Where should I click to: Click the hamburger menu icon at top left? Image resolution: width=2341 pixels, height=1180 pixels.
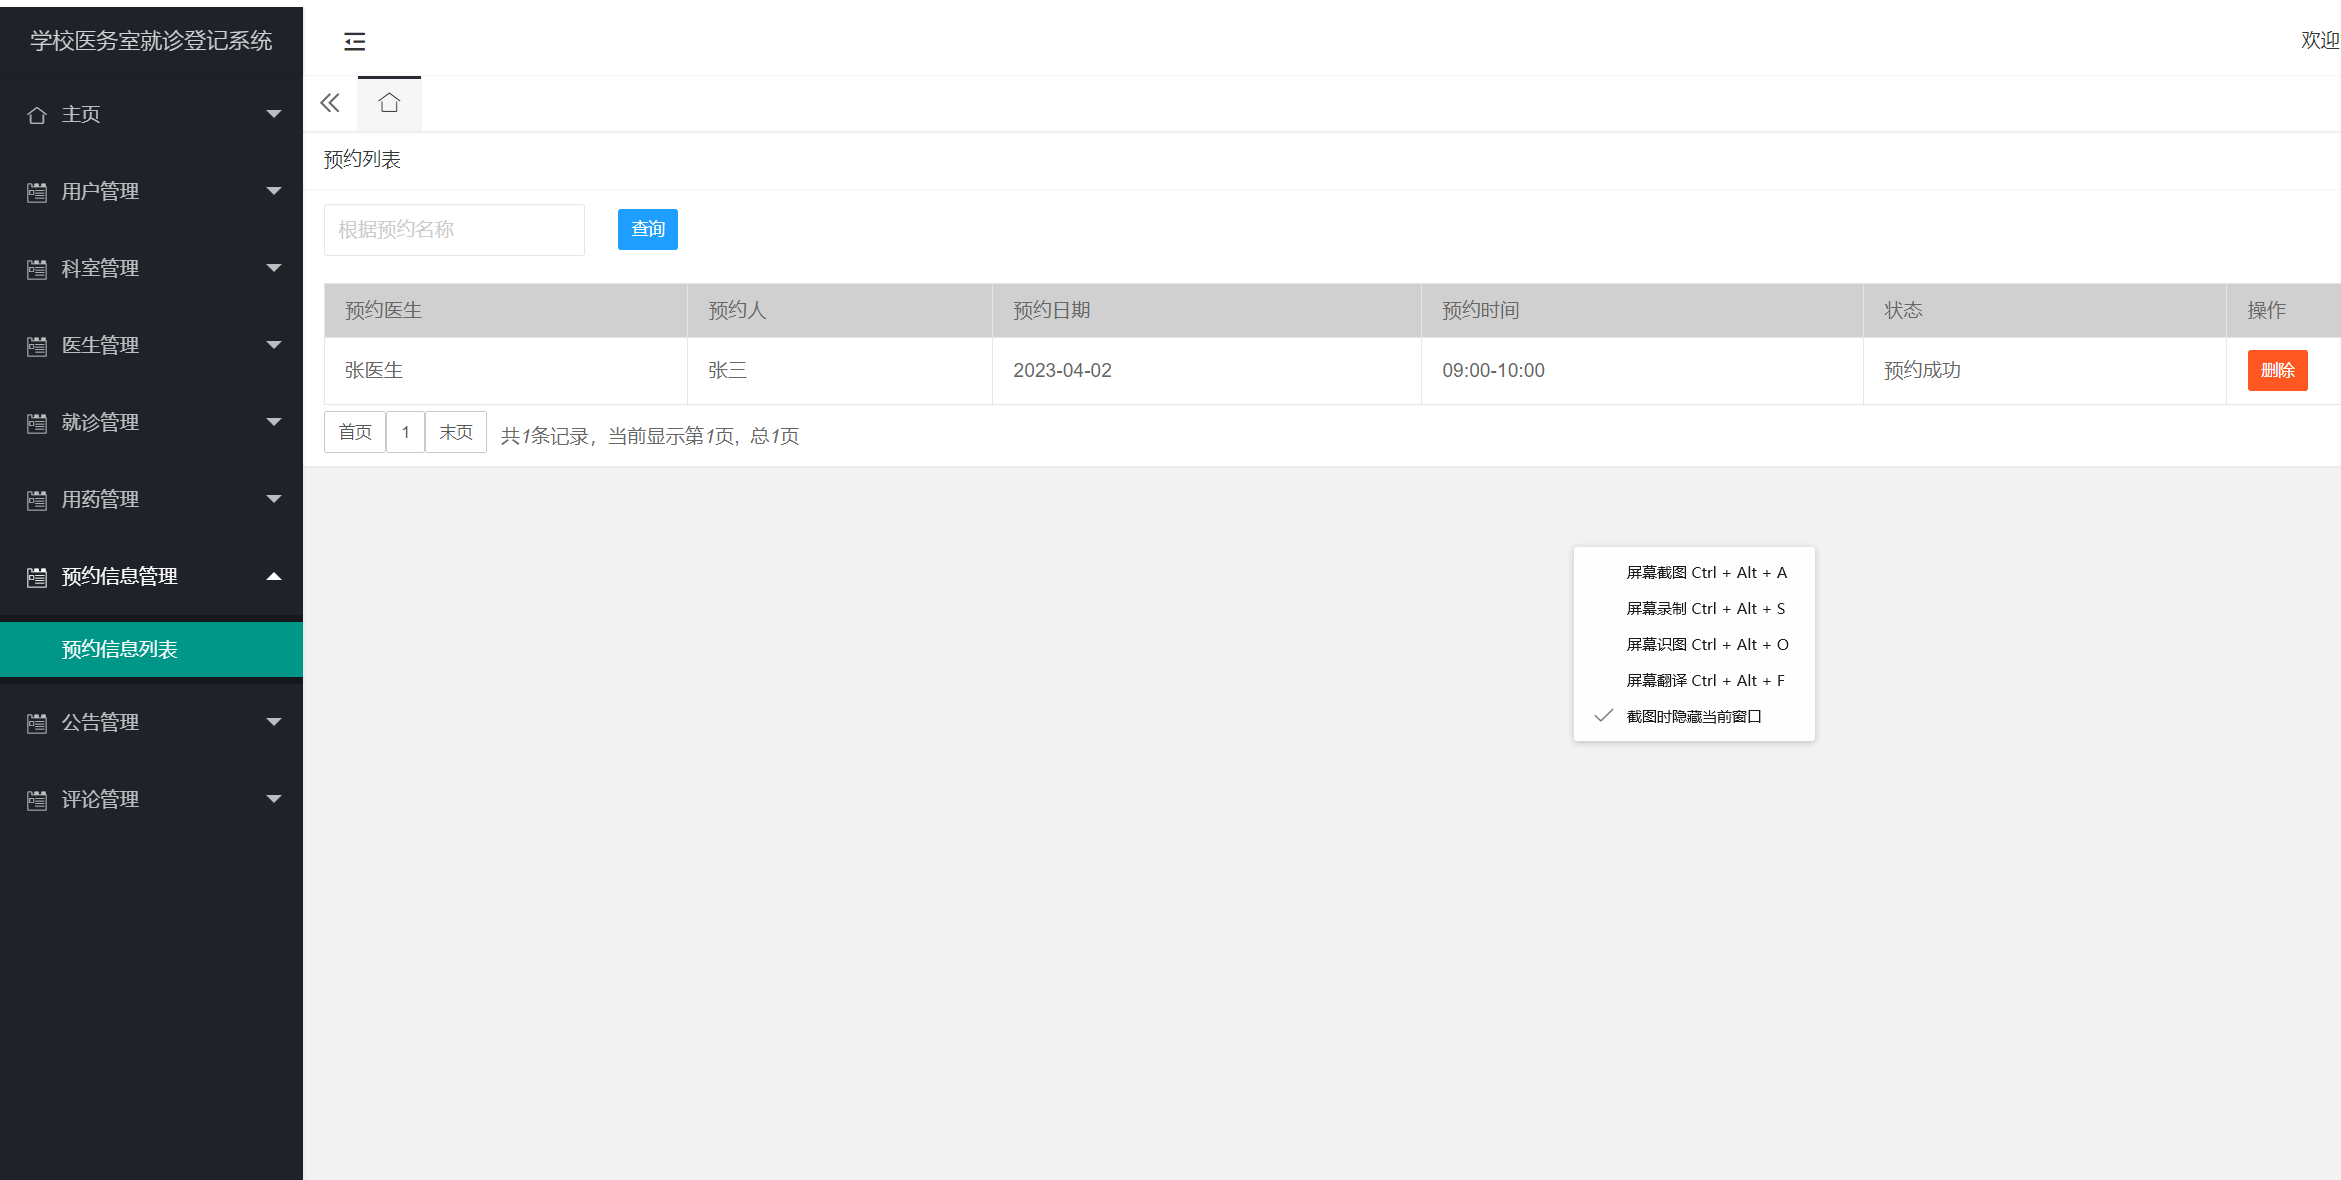(x=355, y=41)
